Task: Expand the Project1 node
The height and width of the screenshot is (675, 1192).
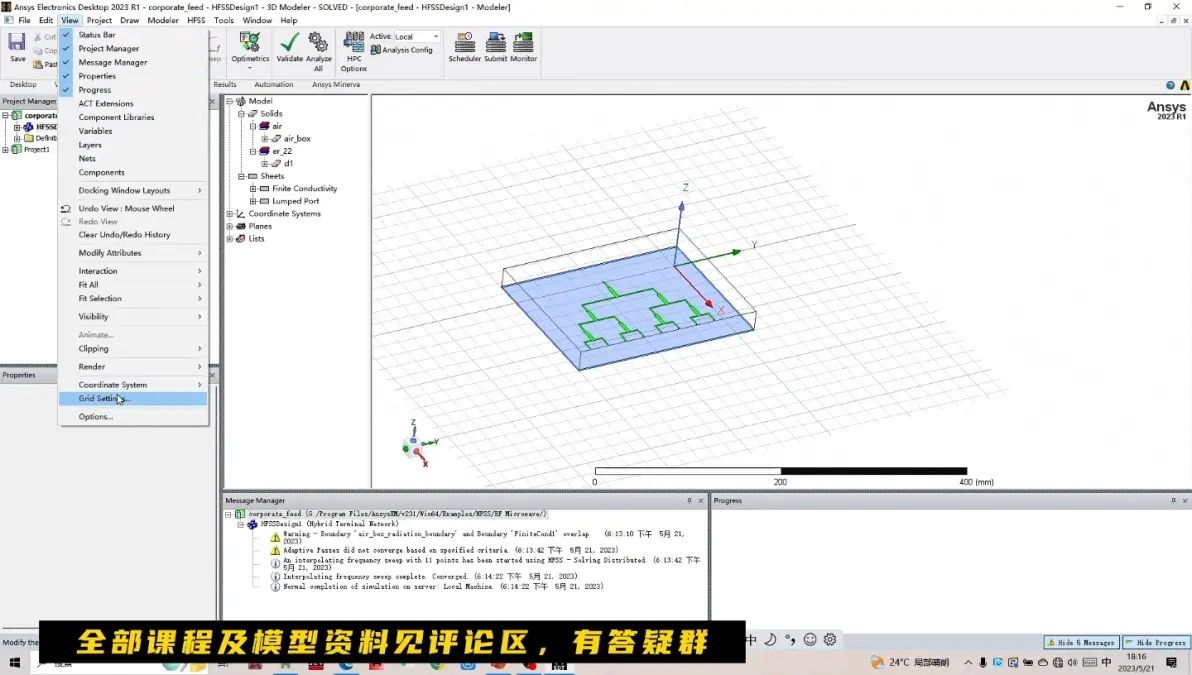Action: click(5, 150)
